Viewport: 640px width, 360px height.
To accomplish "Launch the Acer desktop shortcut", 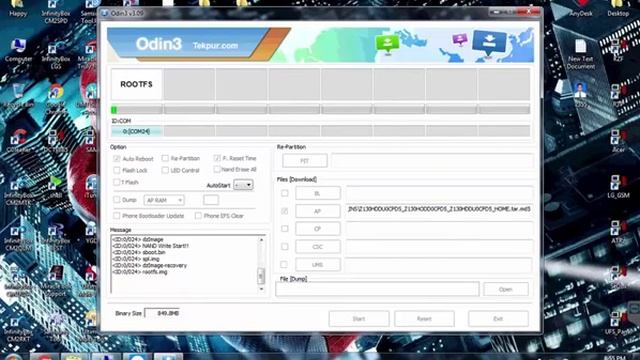I will tap(618, 141).
